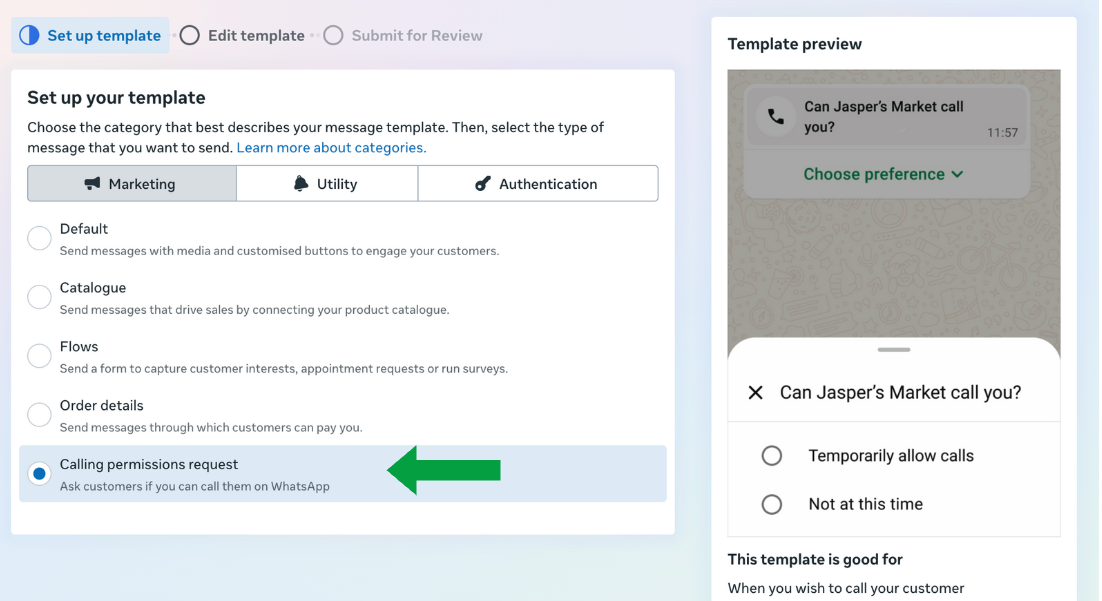The height and width of the screenshot is (601, 1102).
Task: Click the 'Can Jasper's Market call you?' message bubble
Action: pyautogui.click(x=887, y=116)
